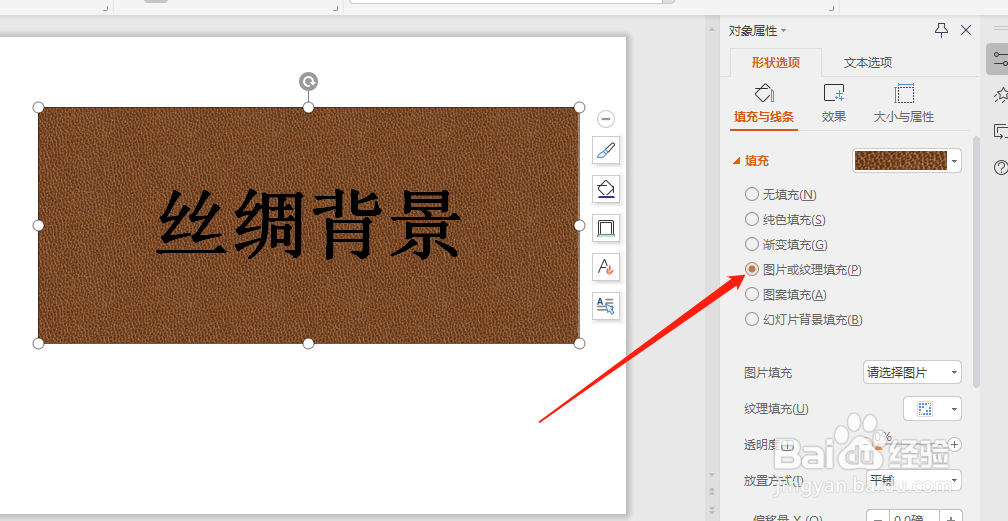Click the properties sliders icon in side strip
Image resolution: width=1008 pixels, height=521 pixels.
tap(1000, 59)
